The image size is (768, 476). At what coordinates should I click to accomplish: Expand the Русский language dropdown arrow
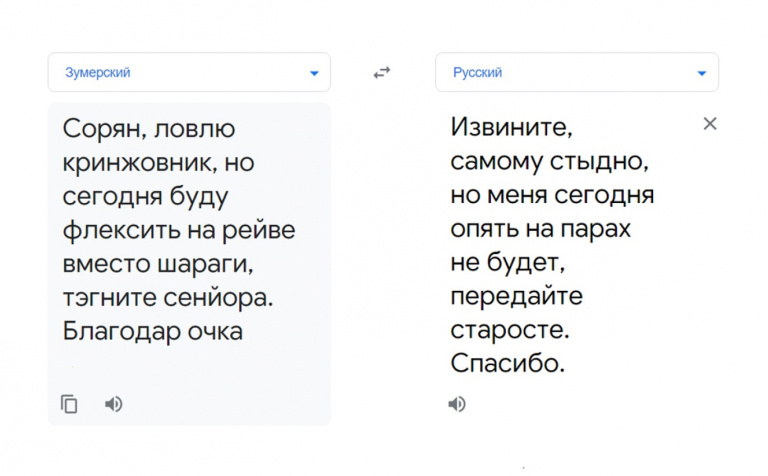[702, 73]
